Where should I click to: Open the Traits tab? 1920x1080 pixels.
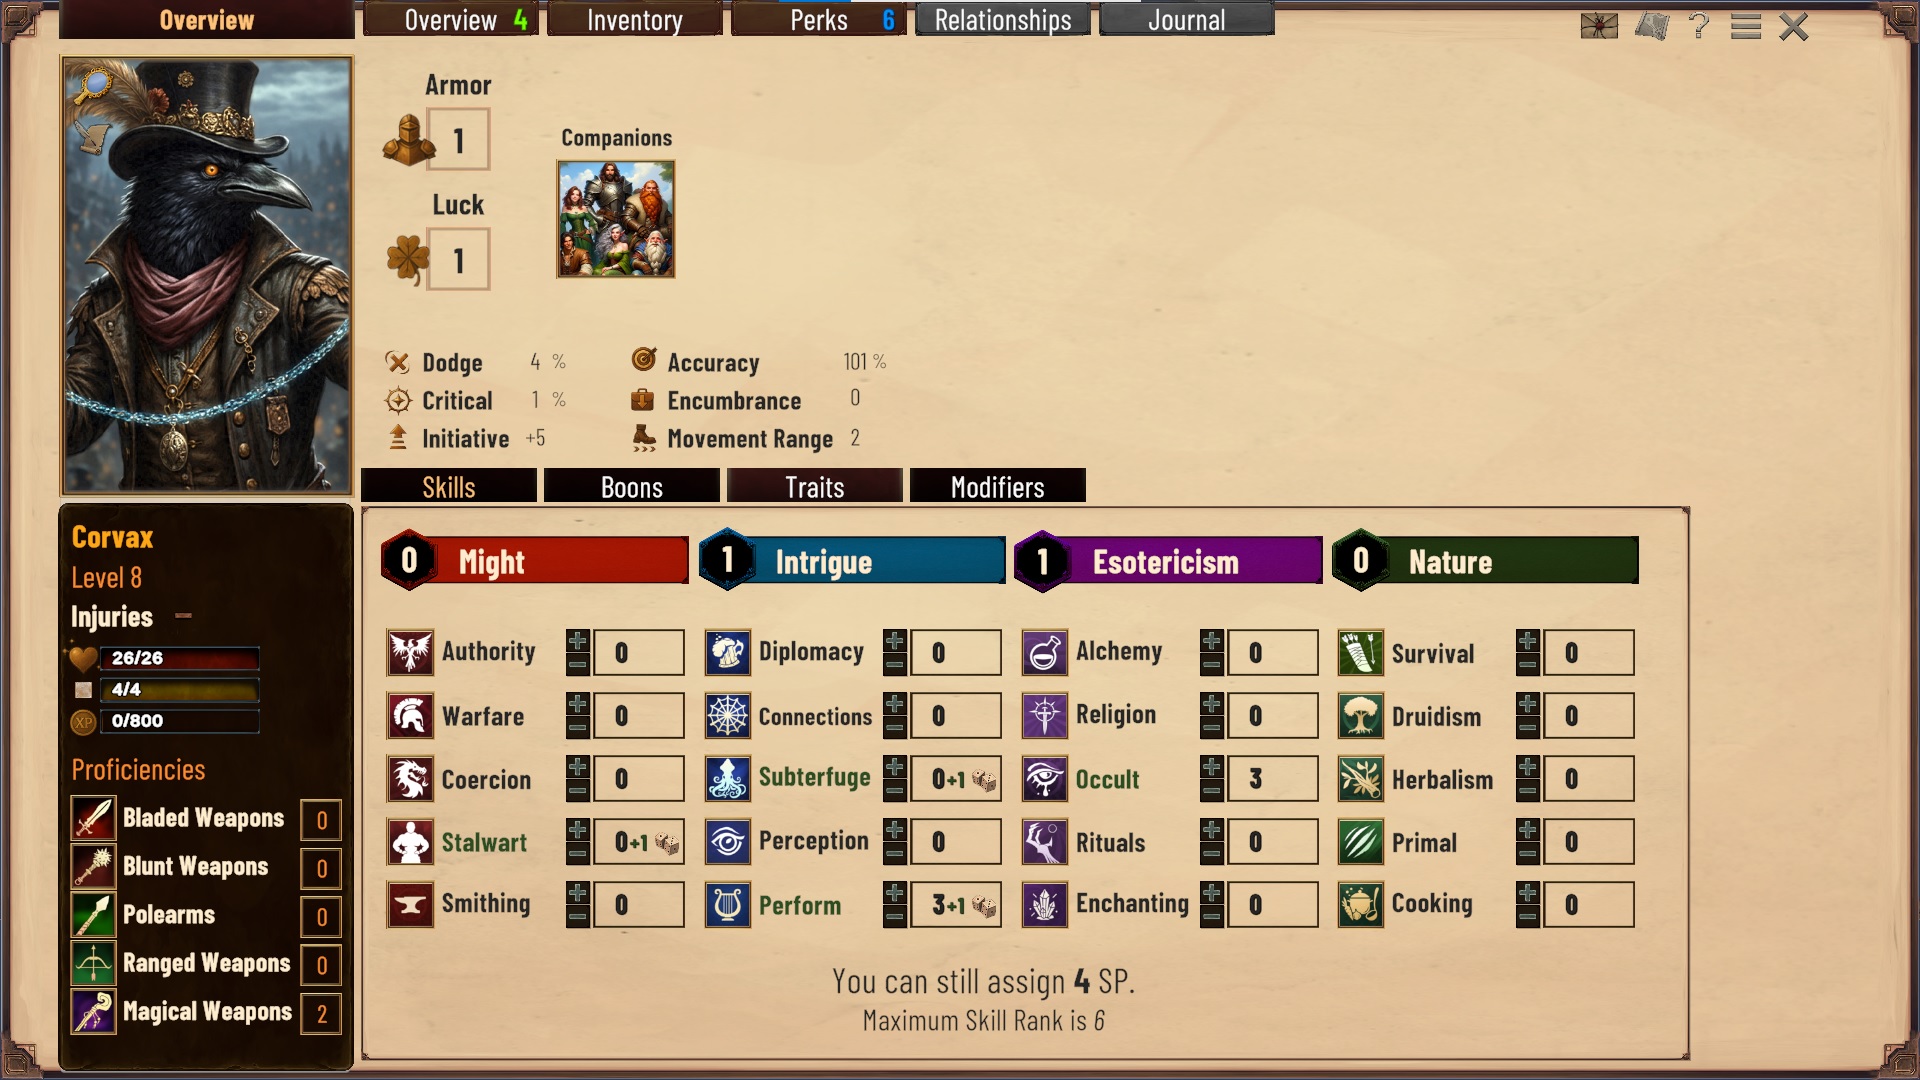click(x=815, y=486)
